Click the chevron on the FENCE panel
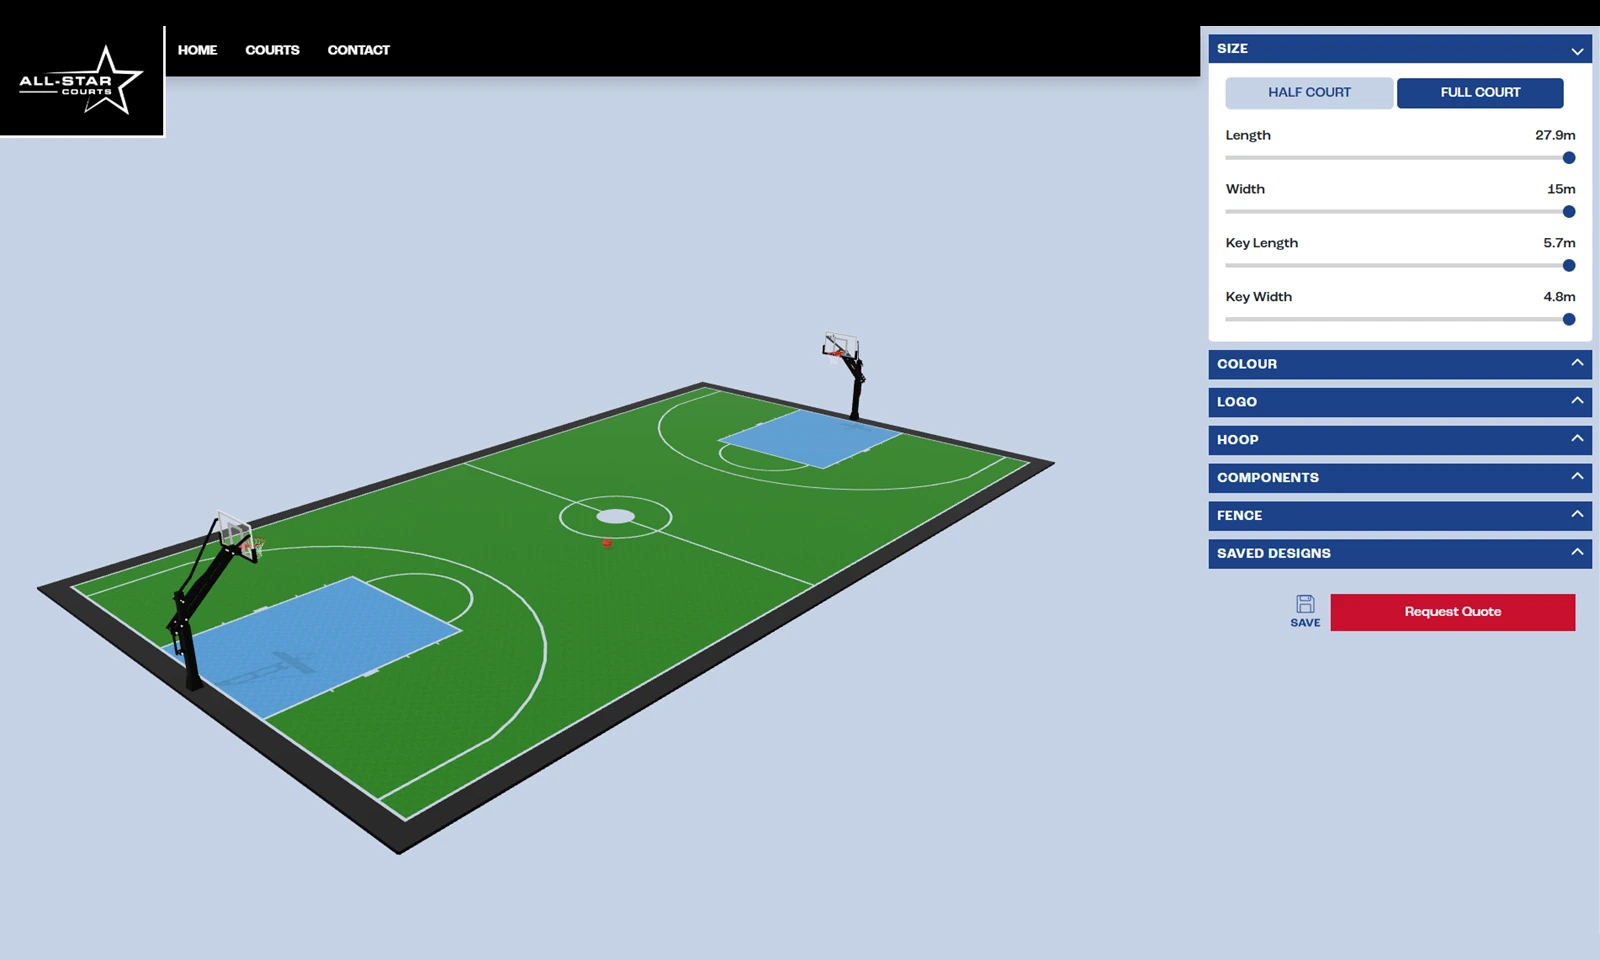 coord(1576,515)
